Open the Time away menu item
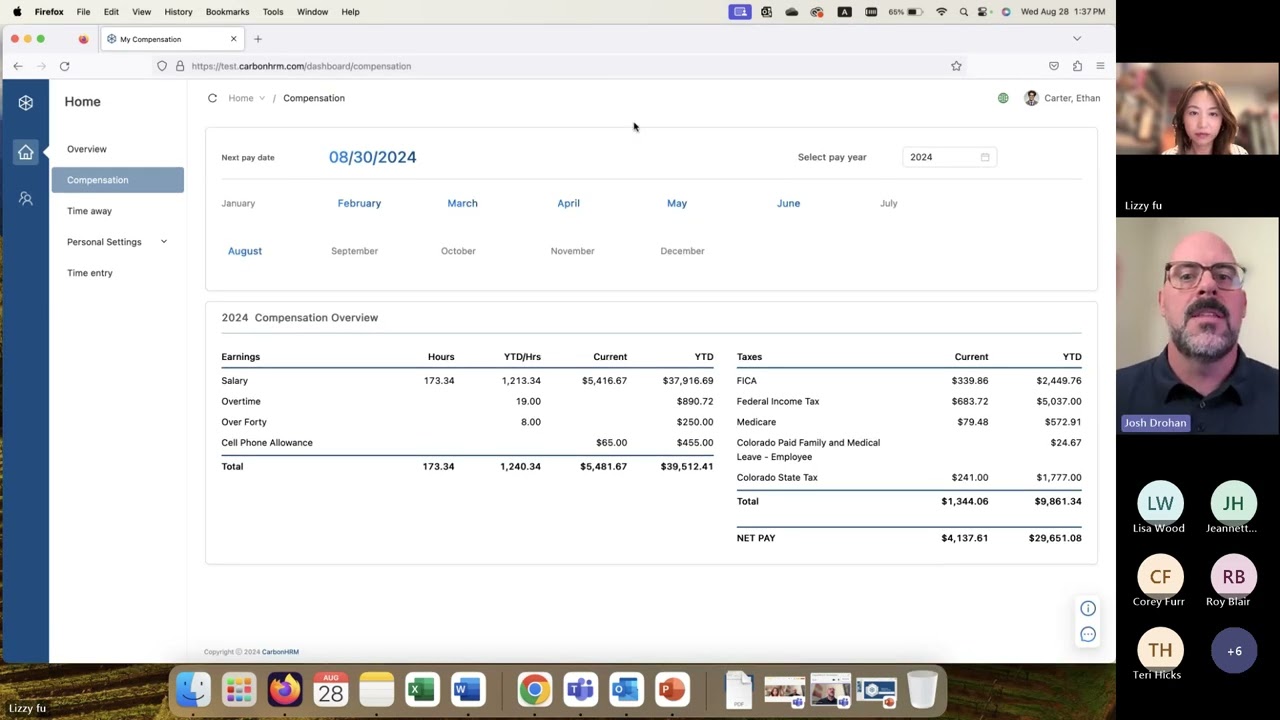 pyautogui.click(x=89, y=211)
